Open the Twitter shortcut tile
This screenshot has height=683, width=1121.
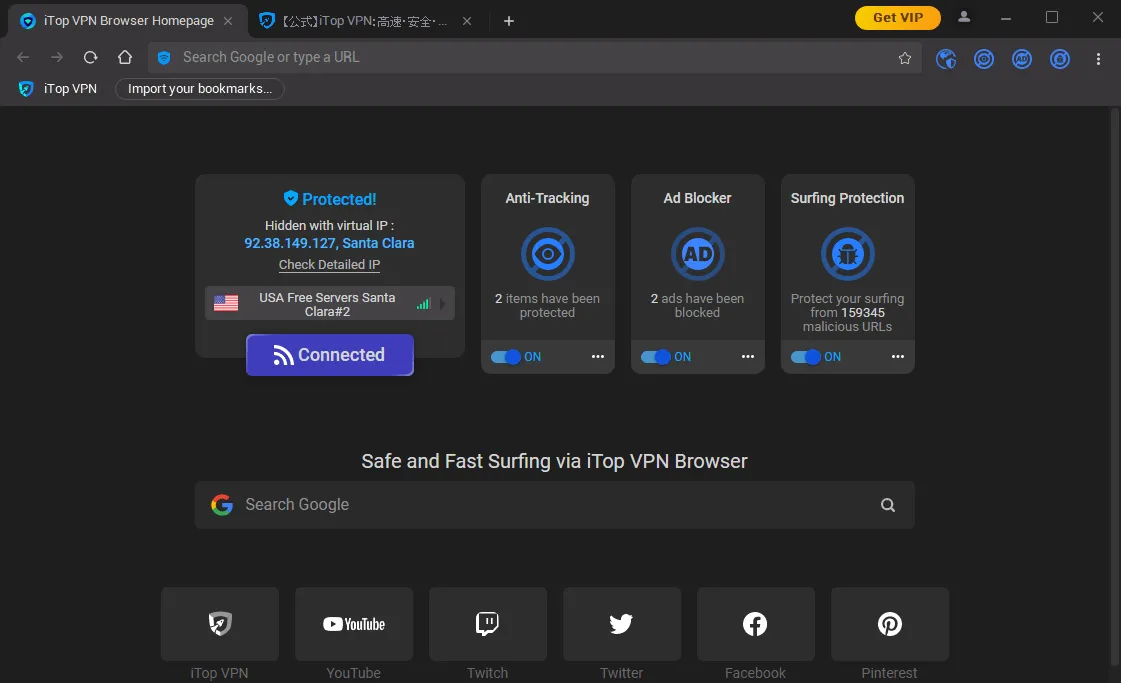[622, 624]
